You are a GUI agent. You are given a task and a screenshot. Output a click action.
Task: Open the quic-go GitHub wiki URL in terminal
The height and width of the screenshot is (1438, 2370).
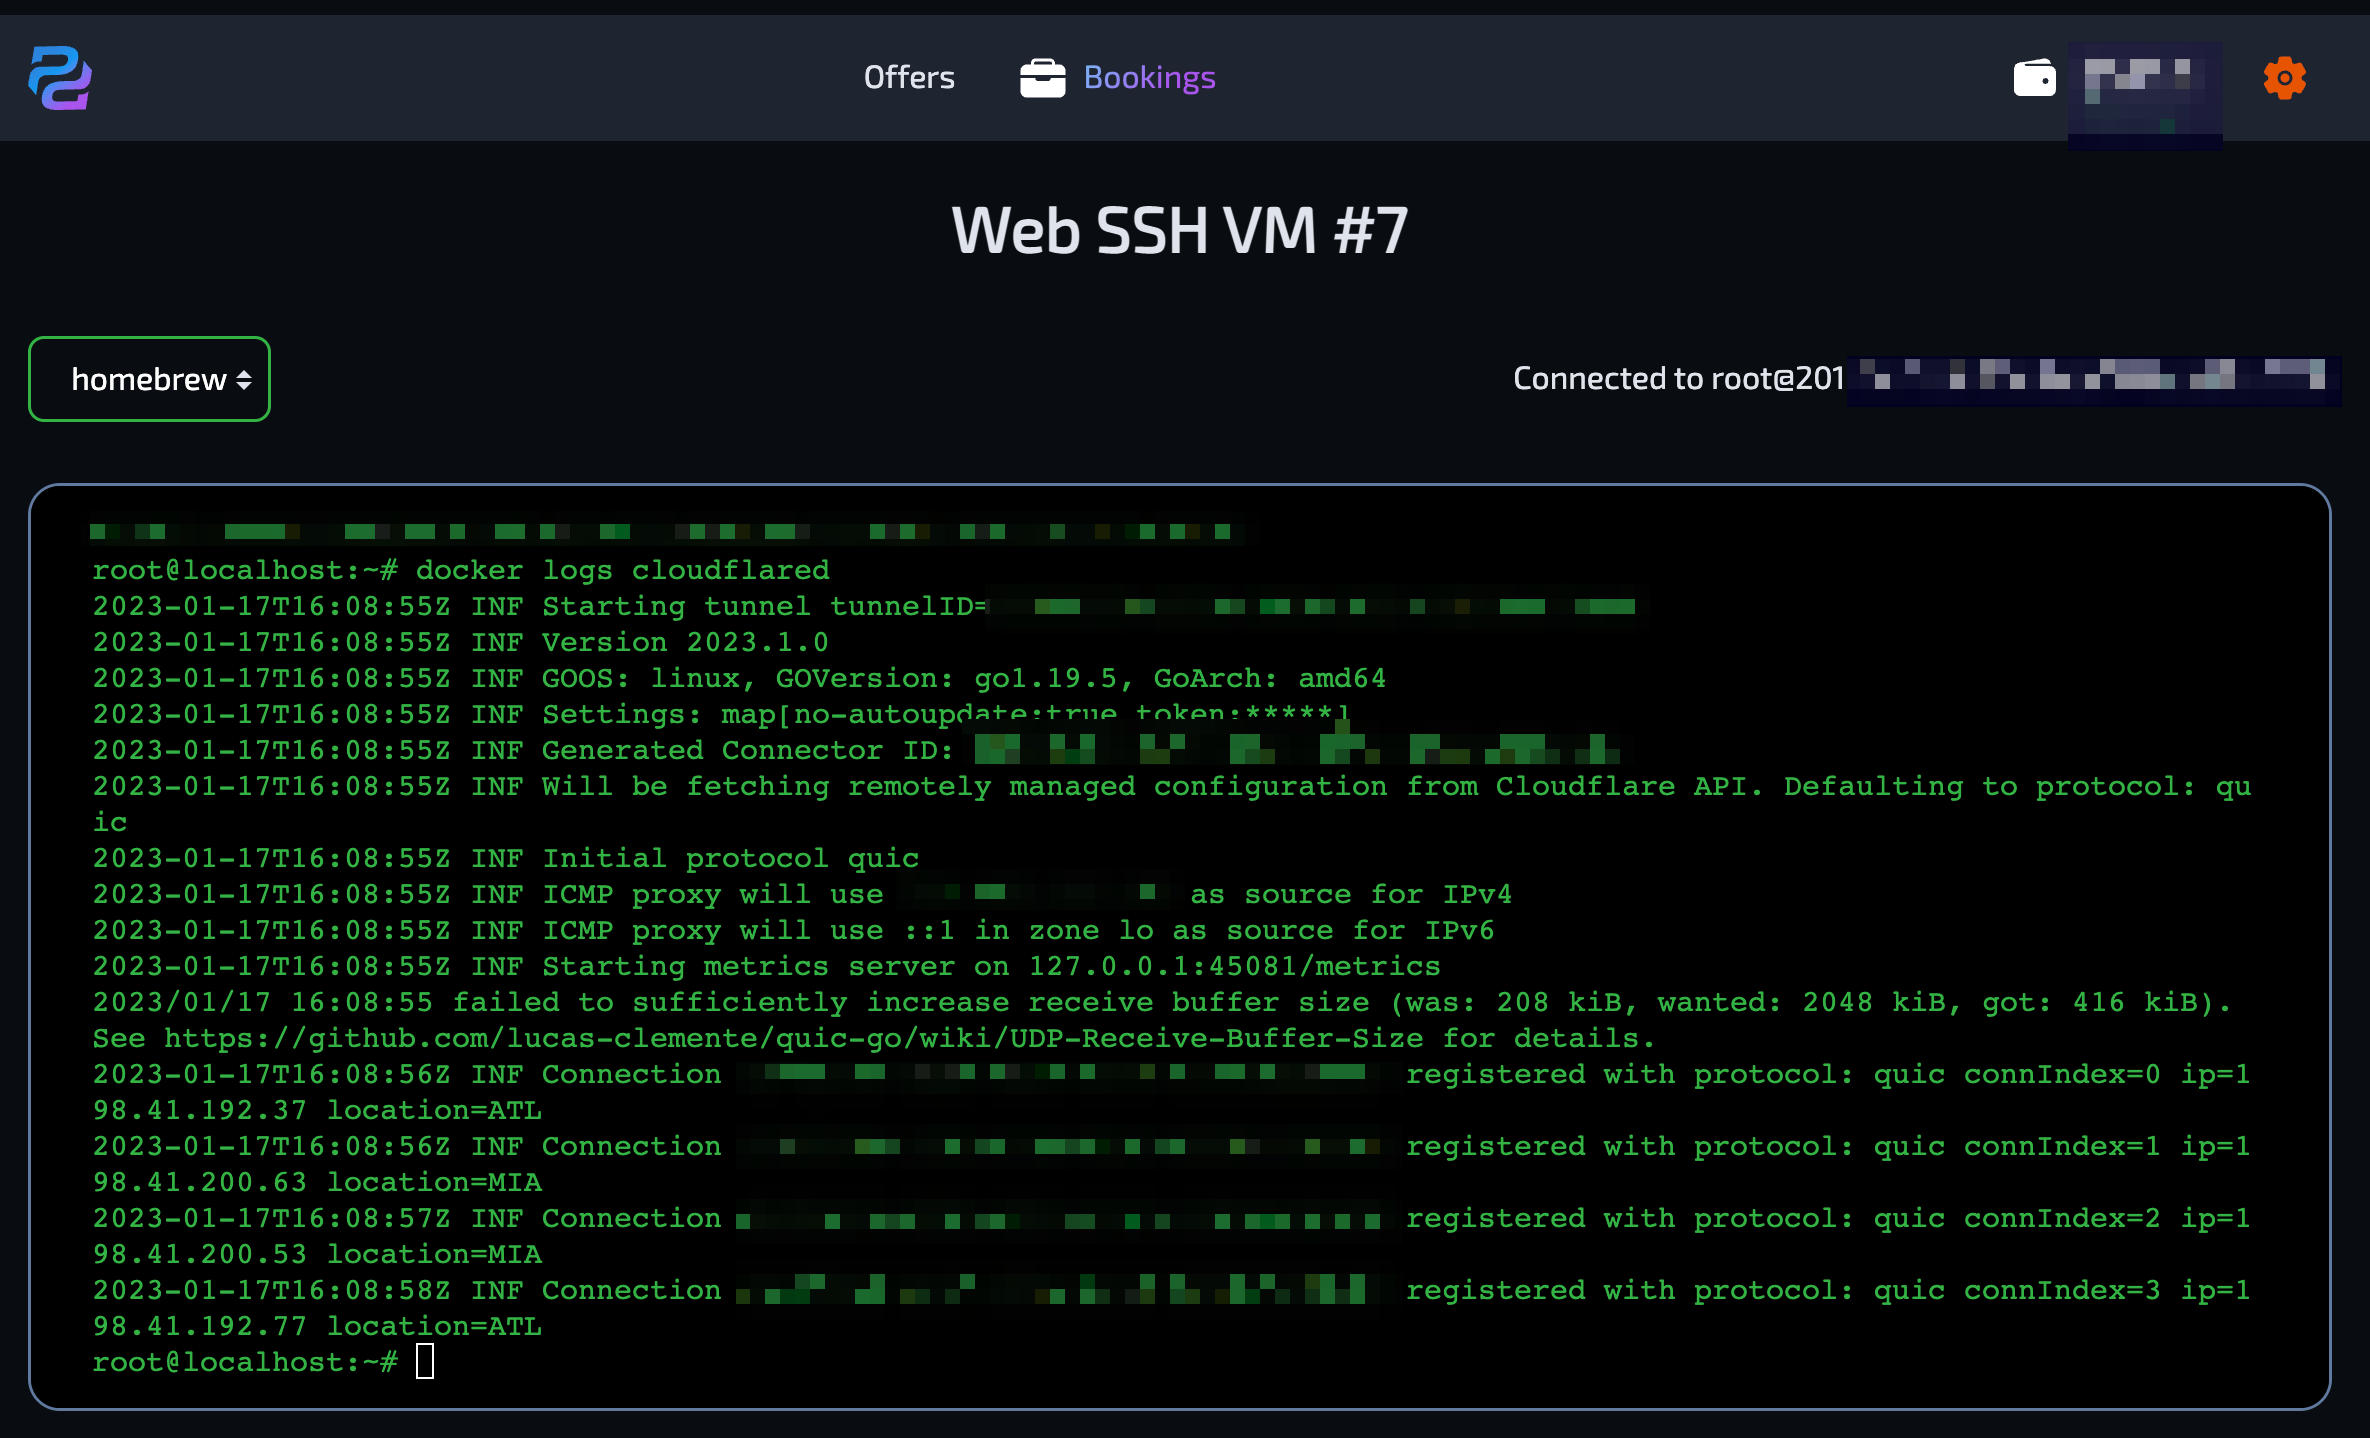point(793,1039)
